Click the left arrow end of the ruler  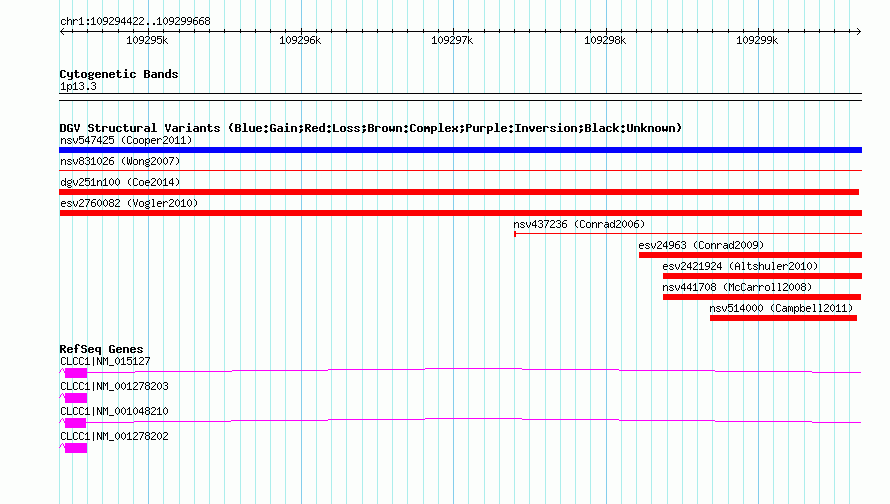(x=62, y=31)
